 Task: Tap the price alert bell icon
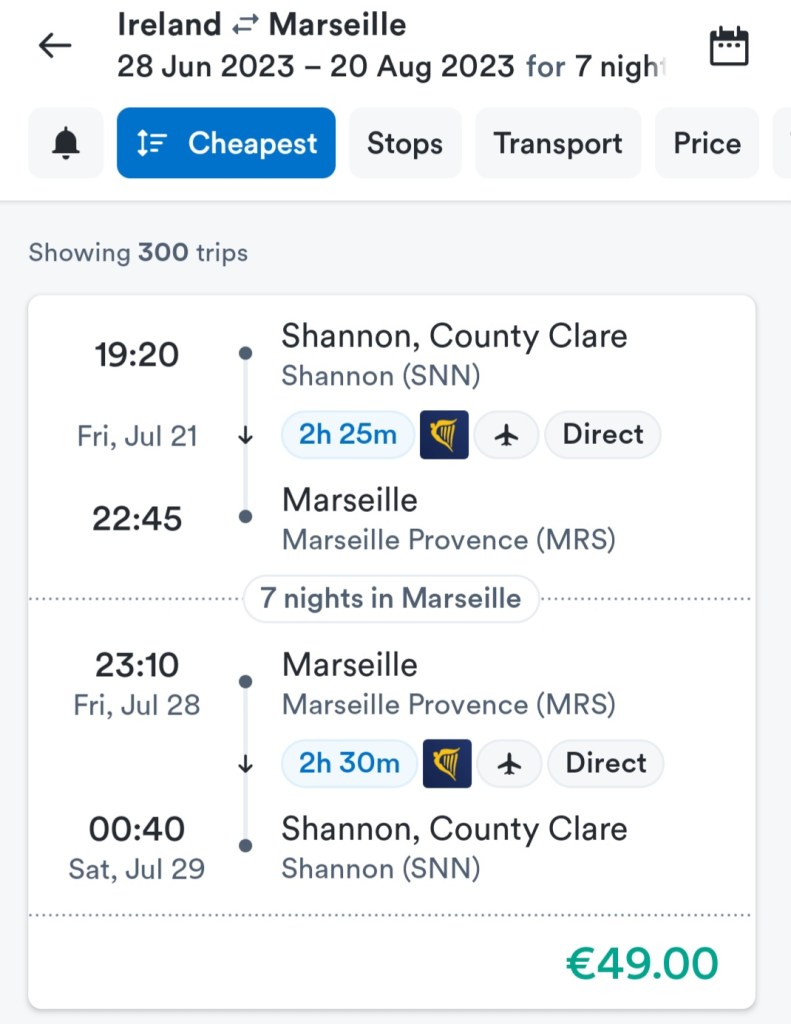click(66, 144)
